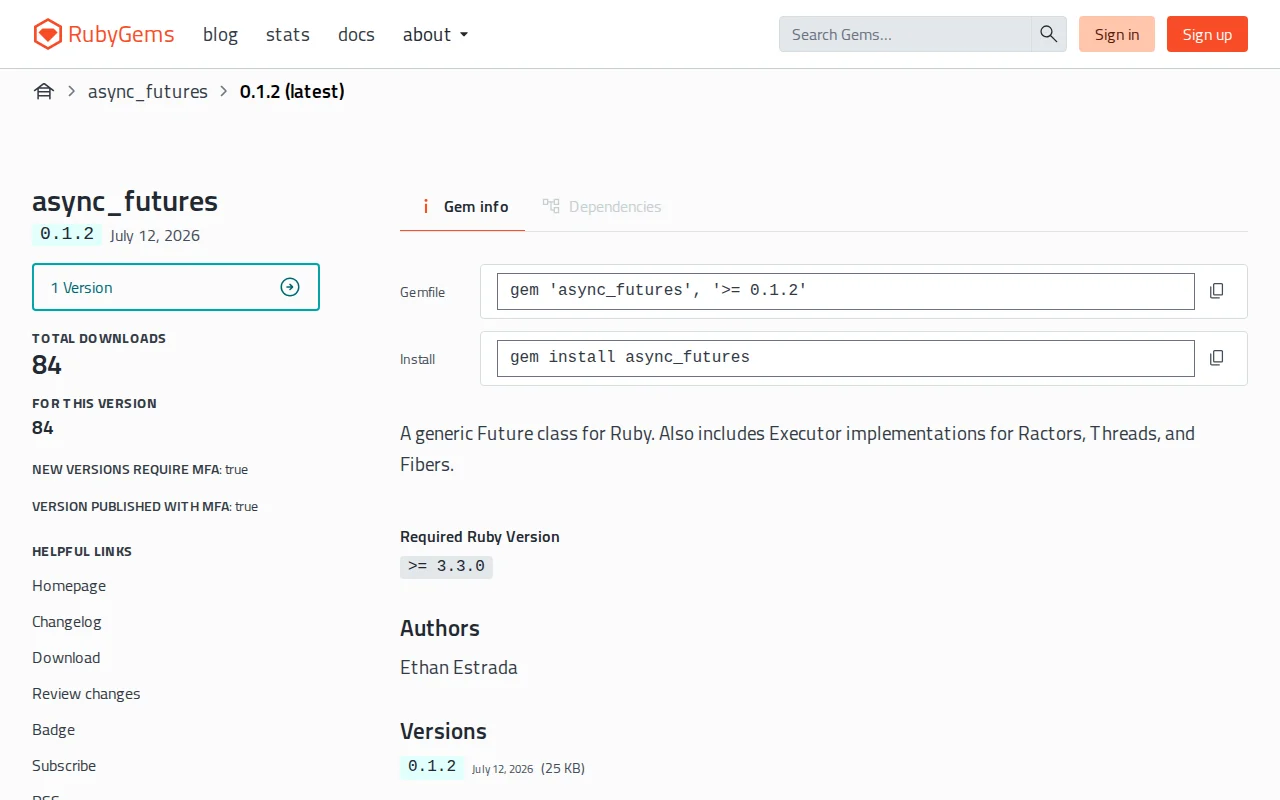Screen dimensions: 1280x800
Task: Click the NEW VERSIONS REQUIRE MFA text
Action: point(140,470)
